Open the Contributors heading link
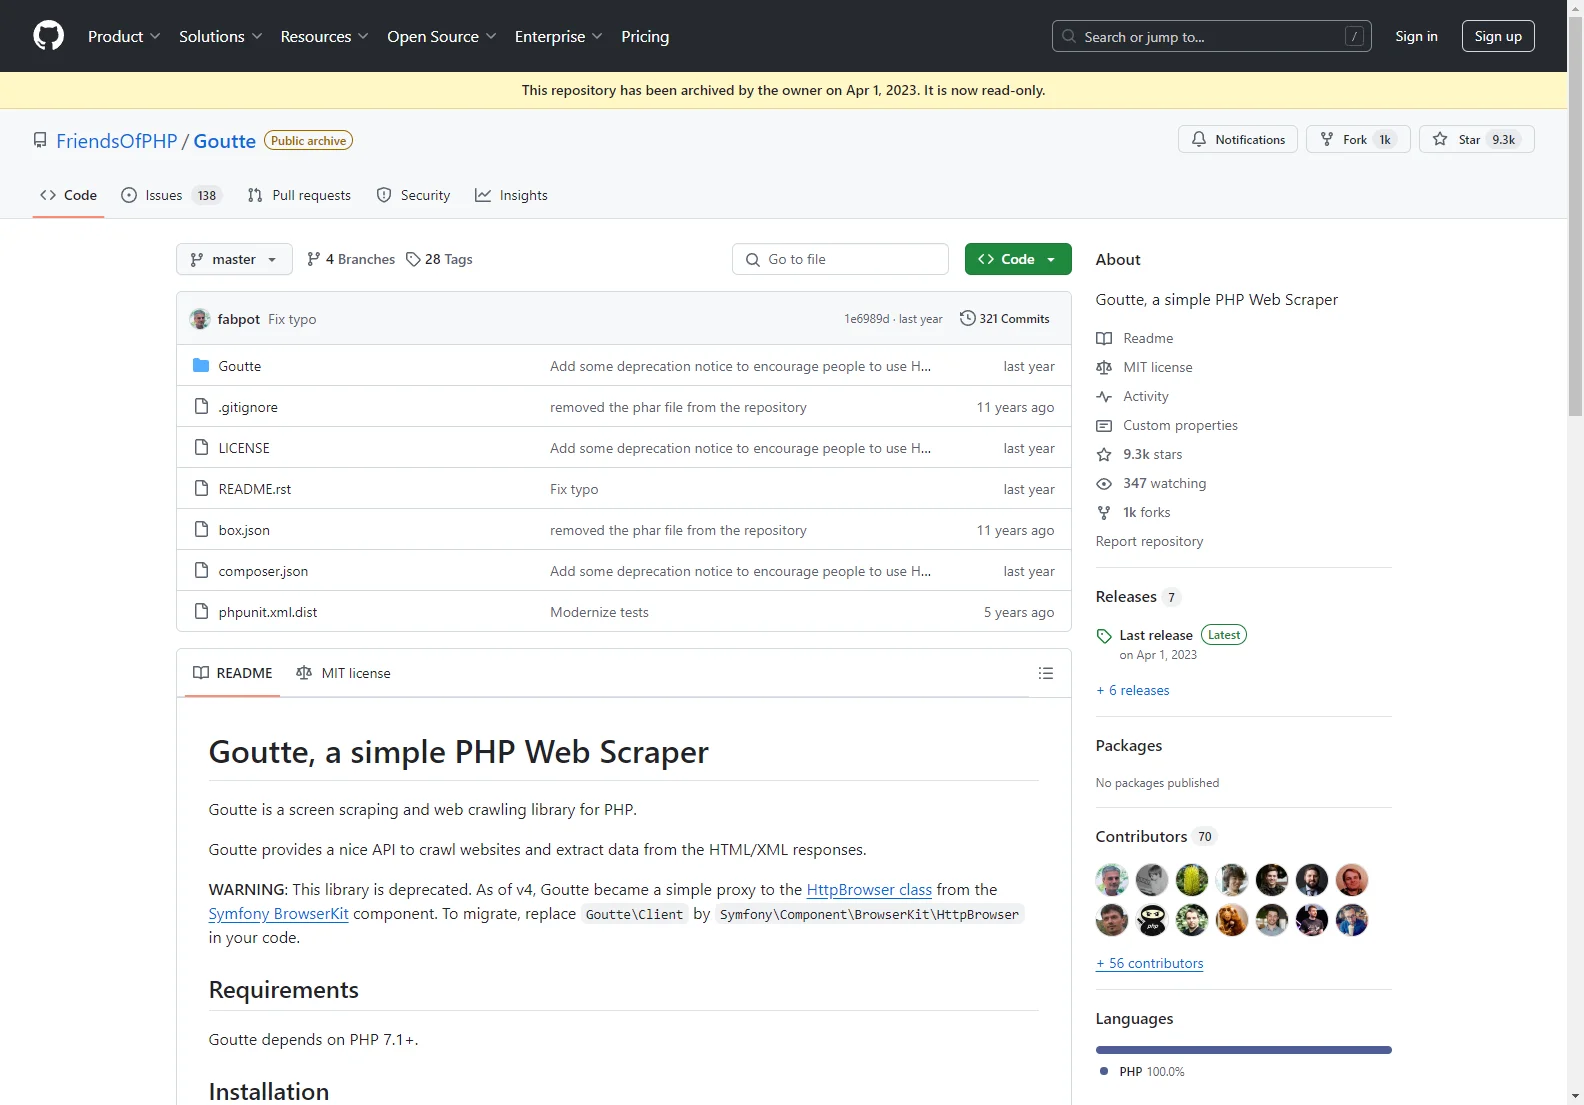Viewport: 1584px width, 1105px height. point(1155,836)
